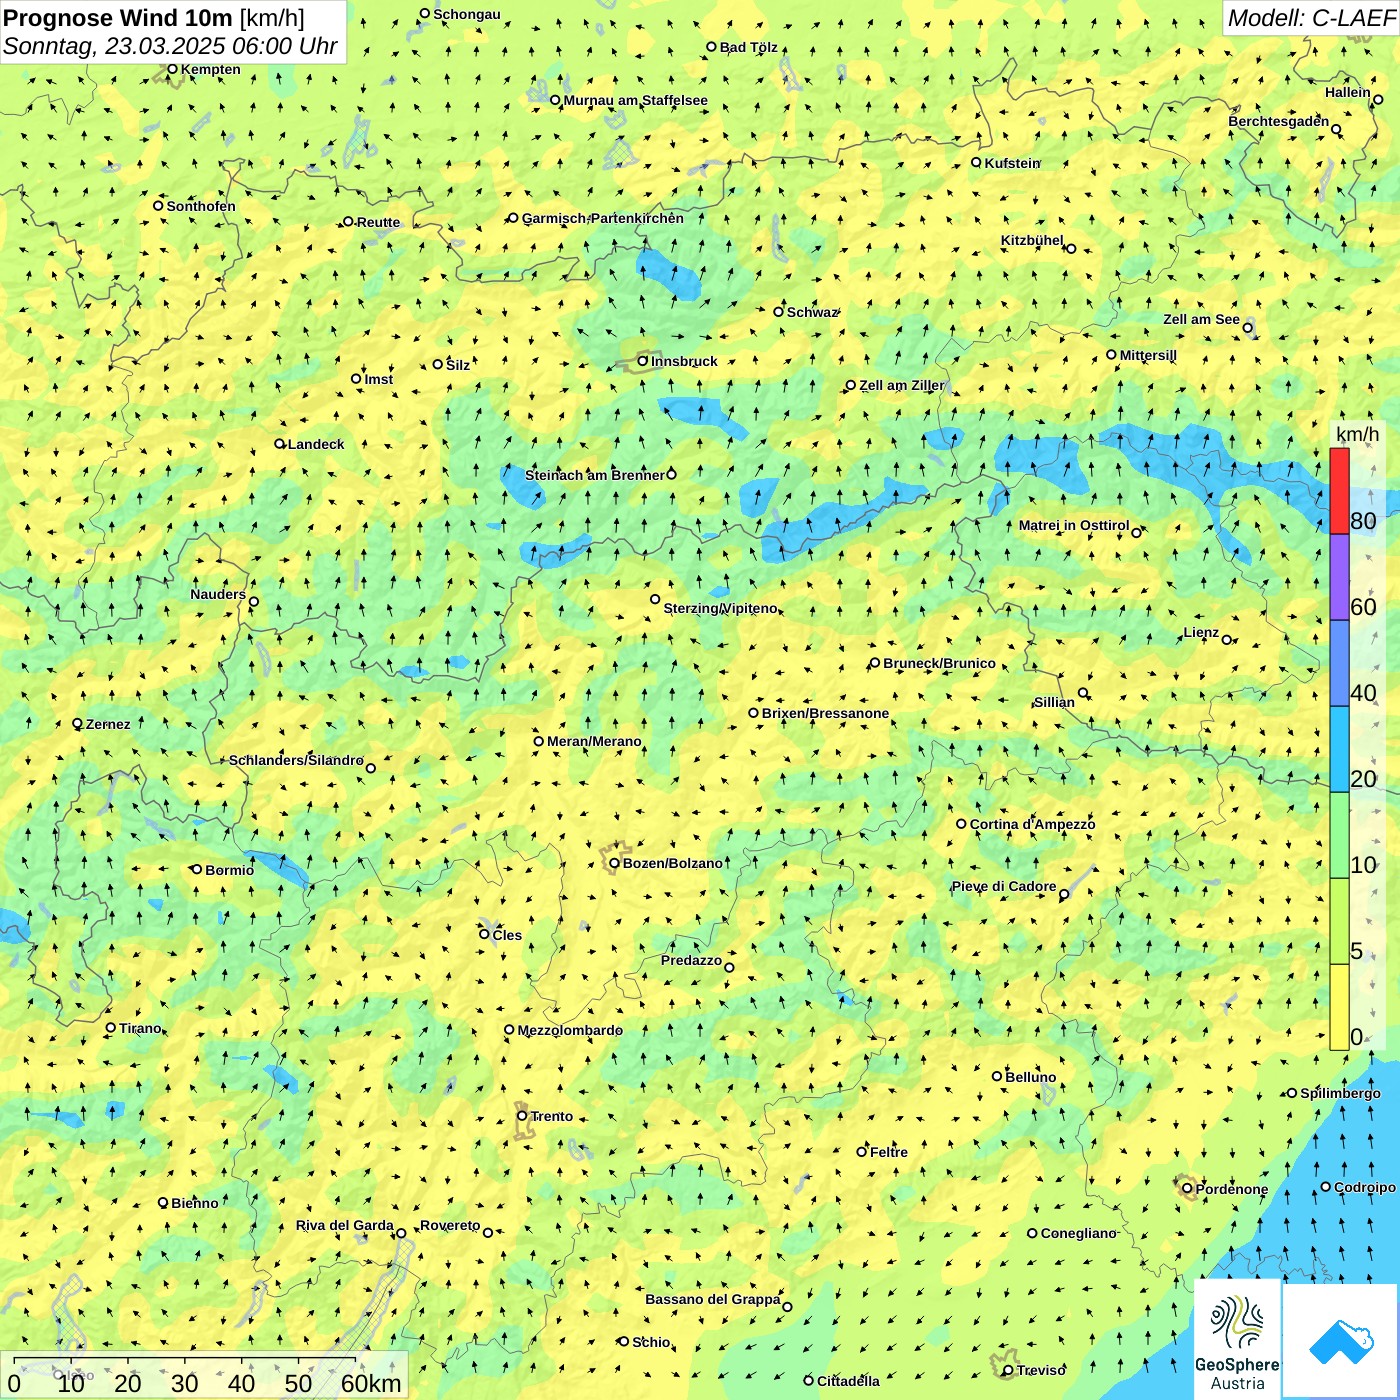This screenshot has height=1400, width=1400.
Task: Click the Belluno city label
Action: point(1030,1077)
